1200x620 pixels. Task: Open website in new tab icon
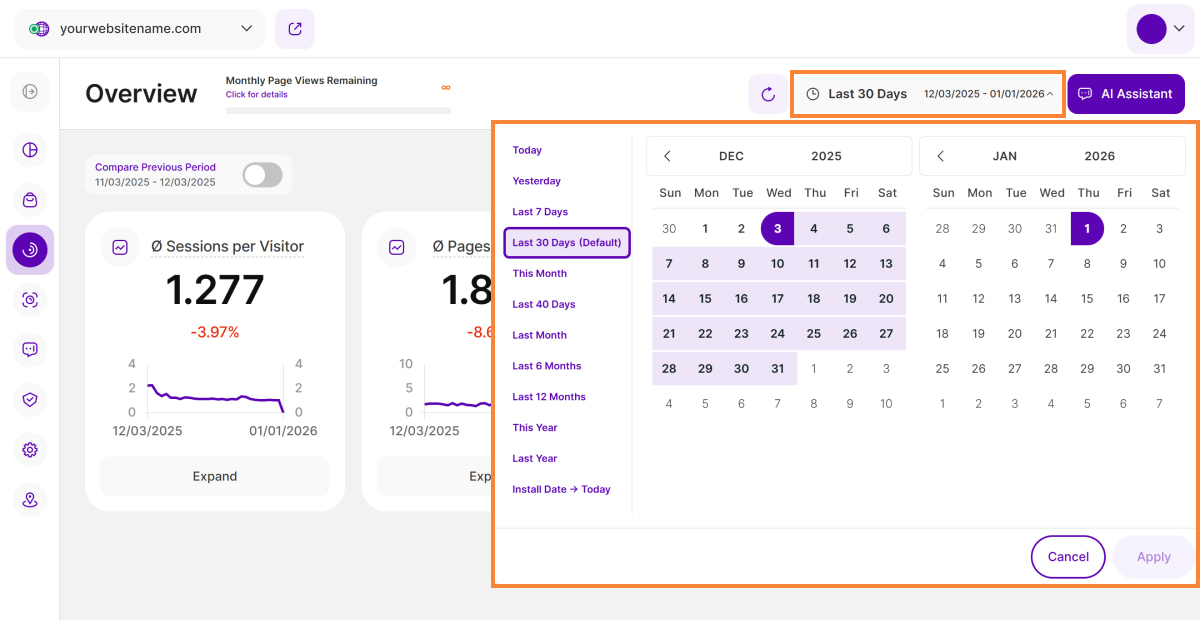tap(295, 29)
